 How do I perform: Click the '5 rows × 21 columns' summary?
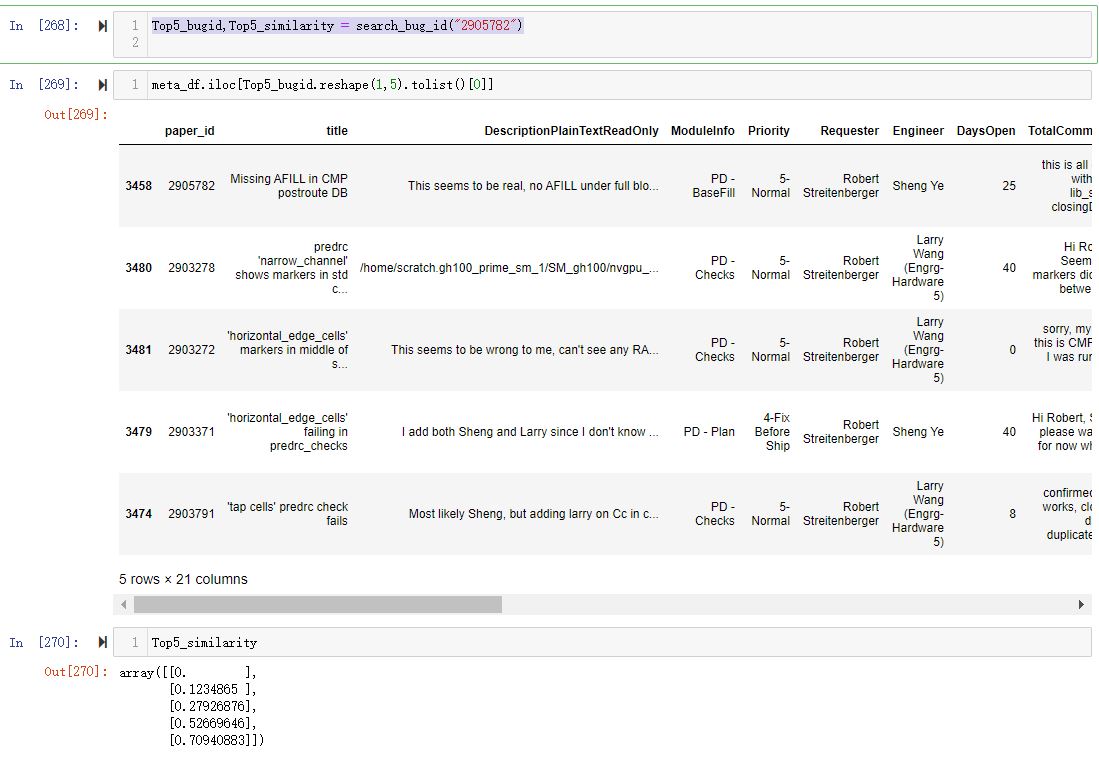click(183, 580)
